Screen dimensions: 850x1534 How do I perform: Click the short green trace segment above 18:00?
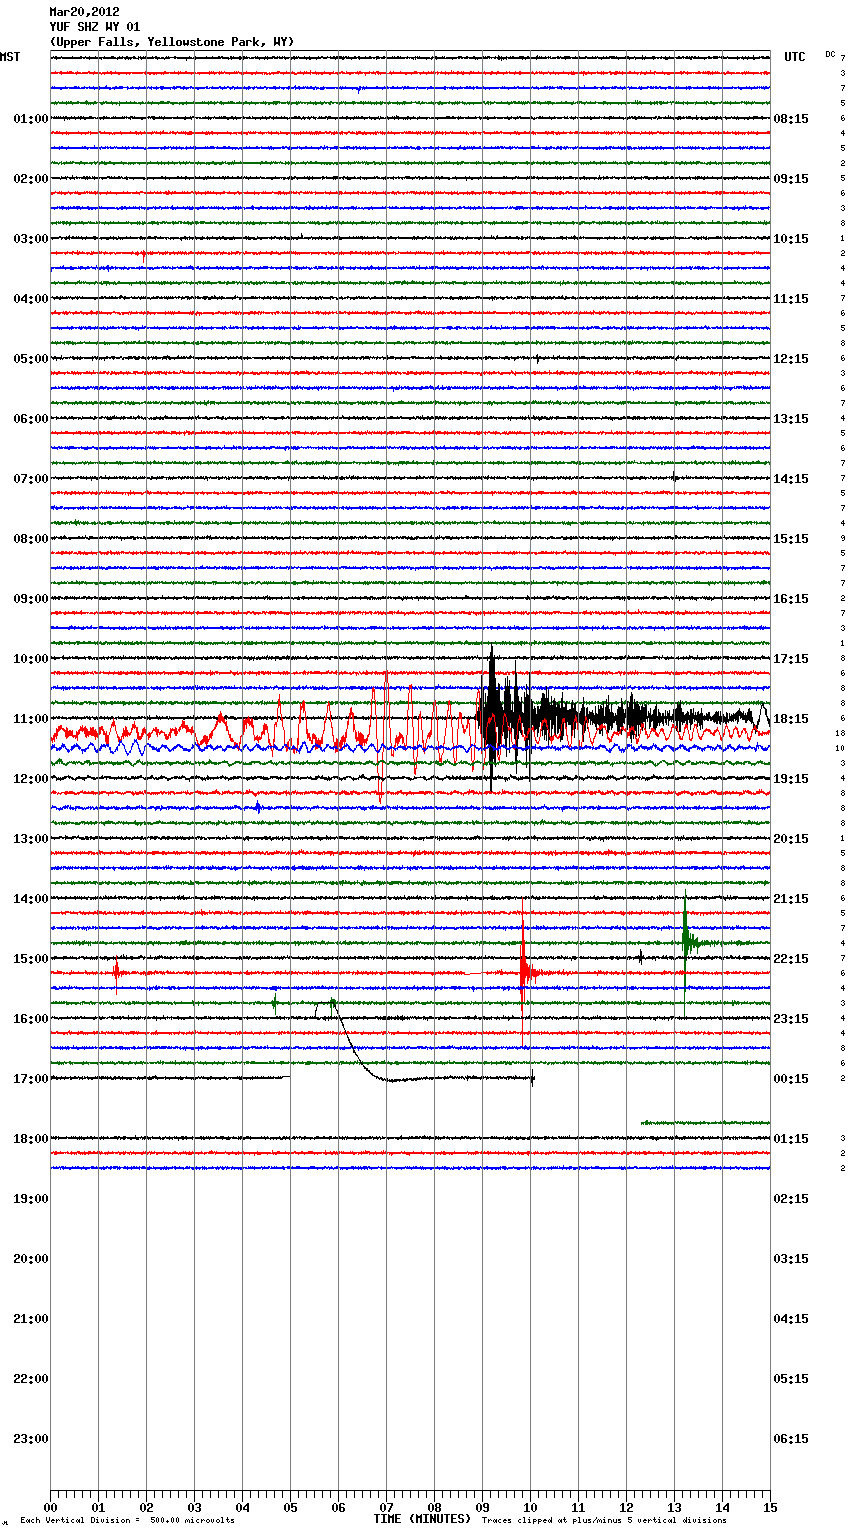[x=705, y=1123]
